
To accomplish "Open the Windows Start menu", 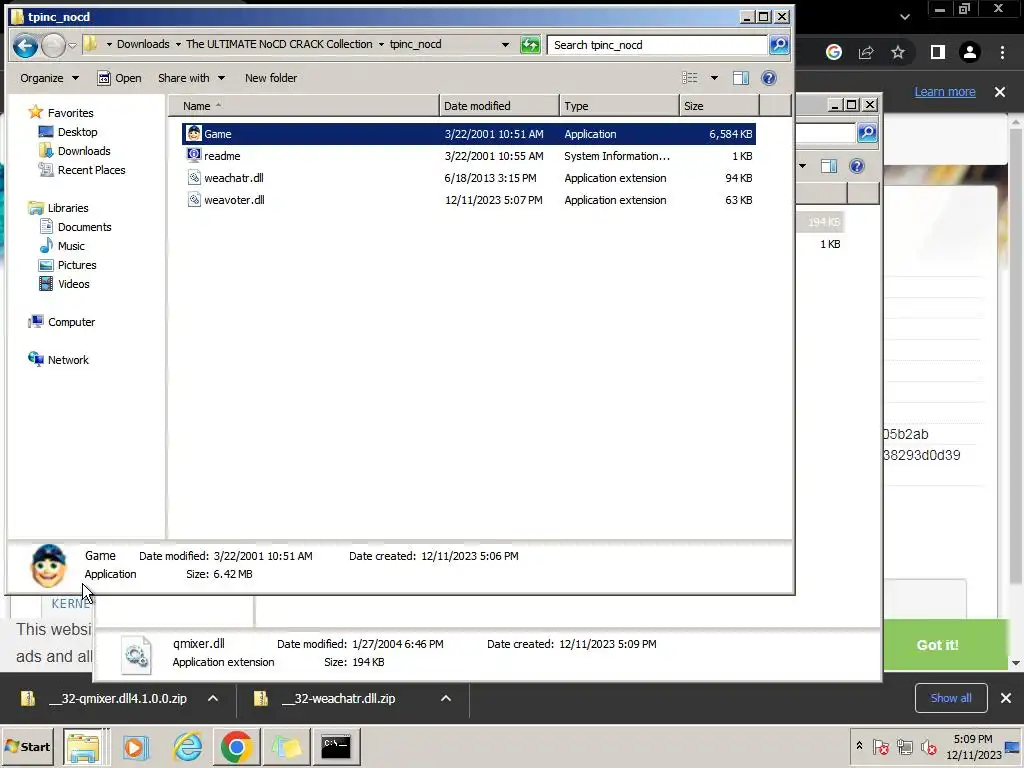I will tap(27, 746).
